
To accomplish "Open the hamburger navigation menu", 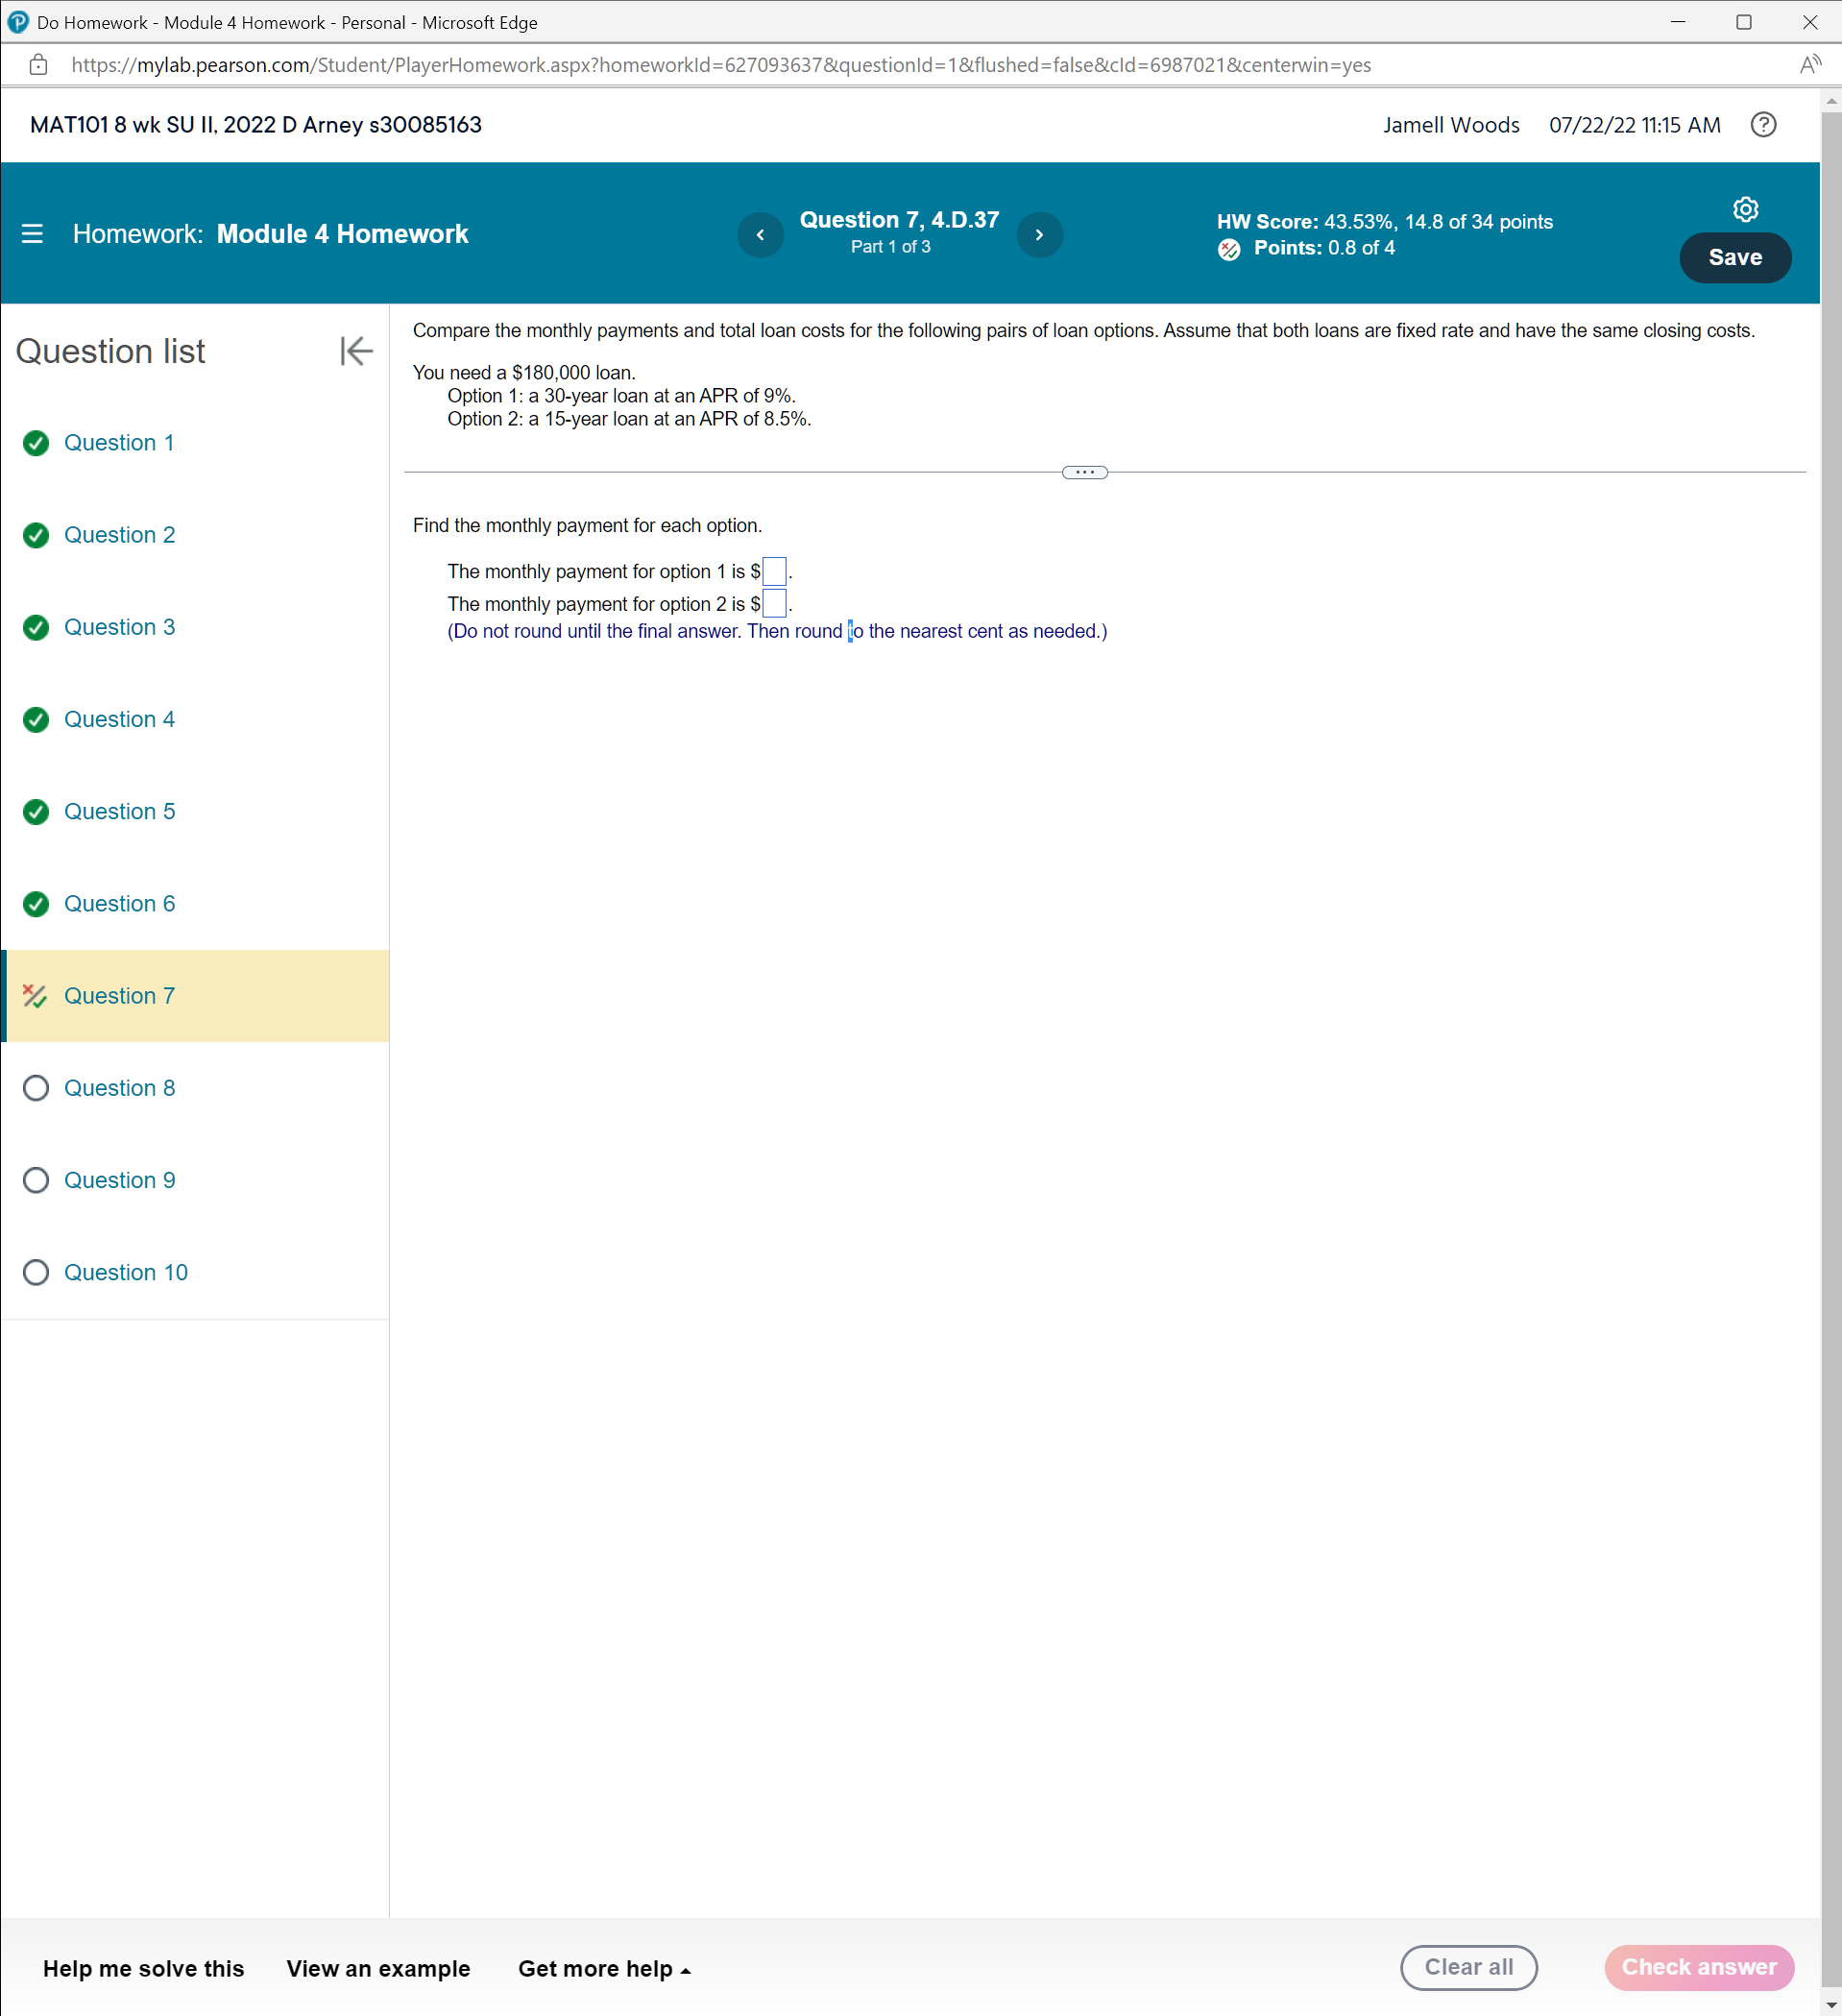I will click(x=32, y=234).
